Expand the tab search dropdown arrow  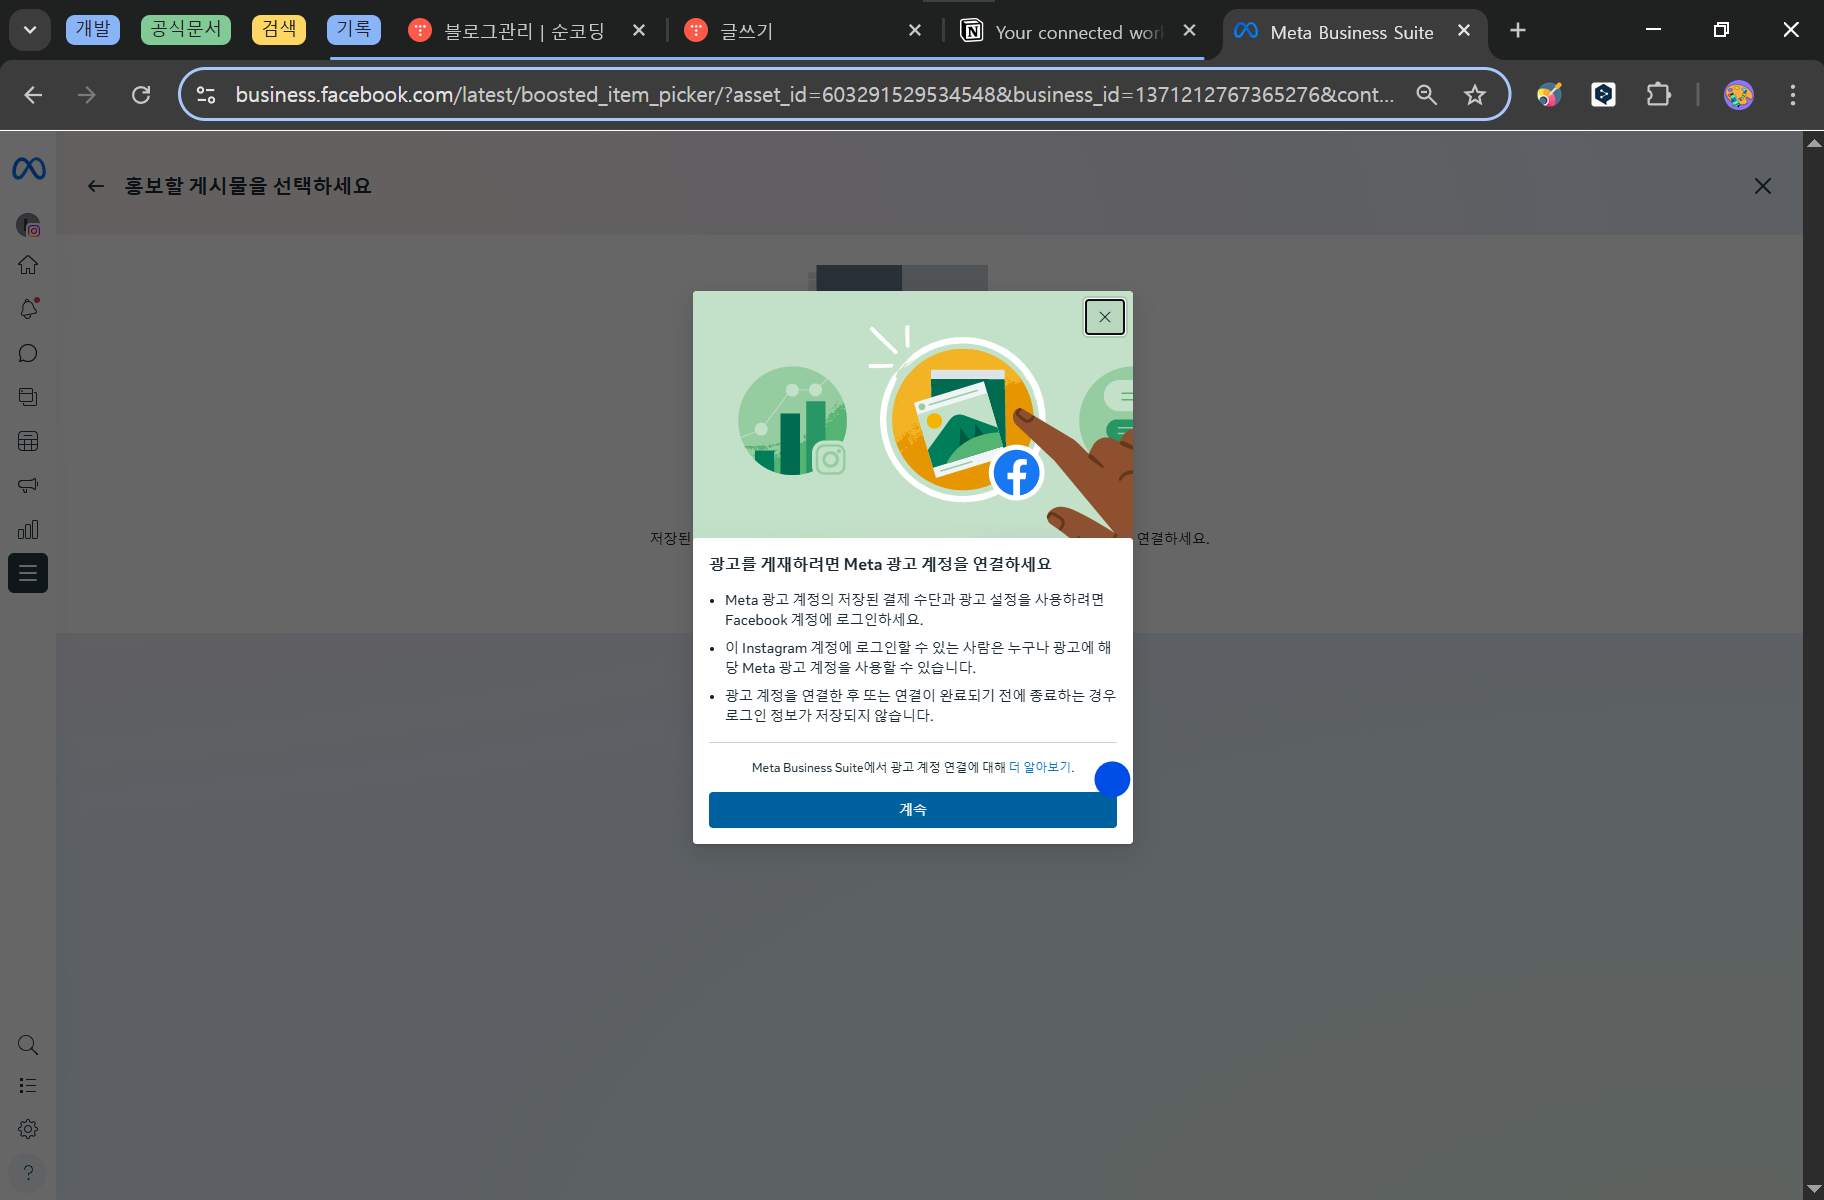point(30,30)
